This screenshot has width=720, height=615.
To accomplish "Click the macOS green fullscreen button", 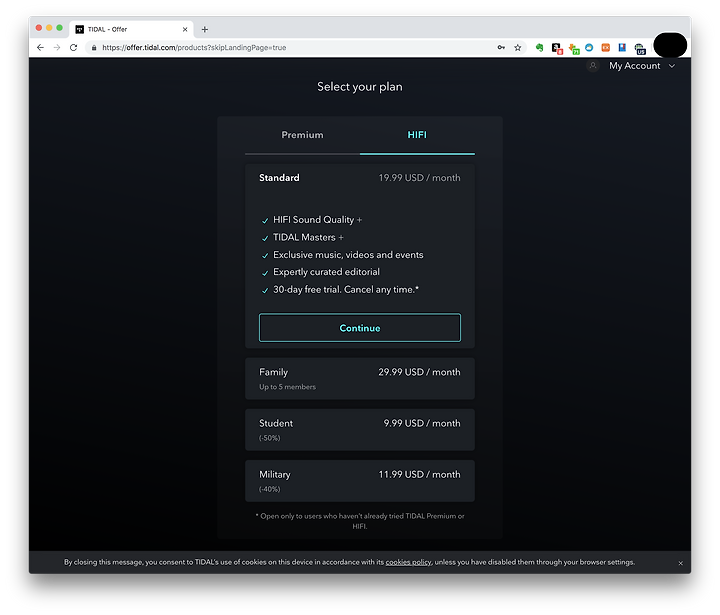I will (x=59, y=28).
